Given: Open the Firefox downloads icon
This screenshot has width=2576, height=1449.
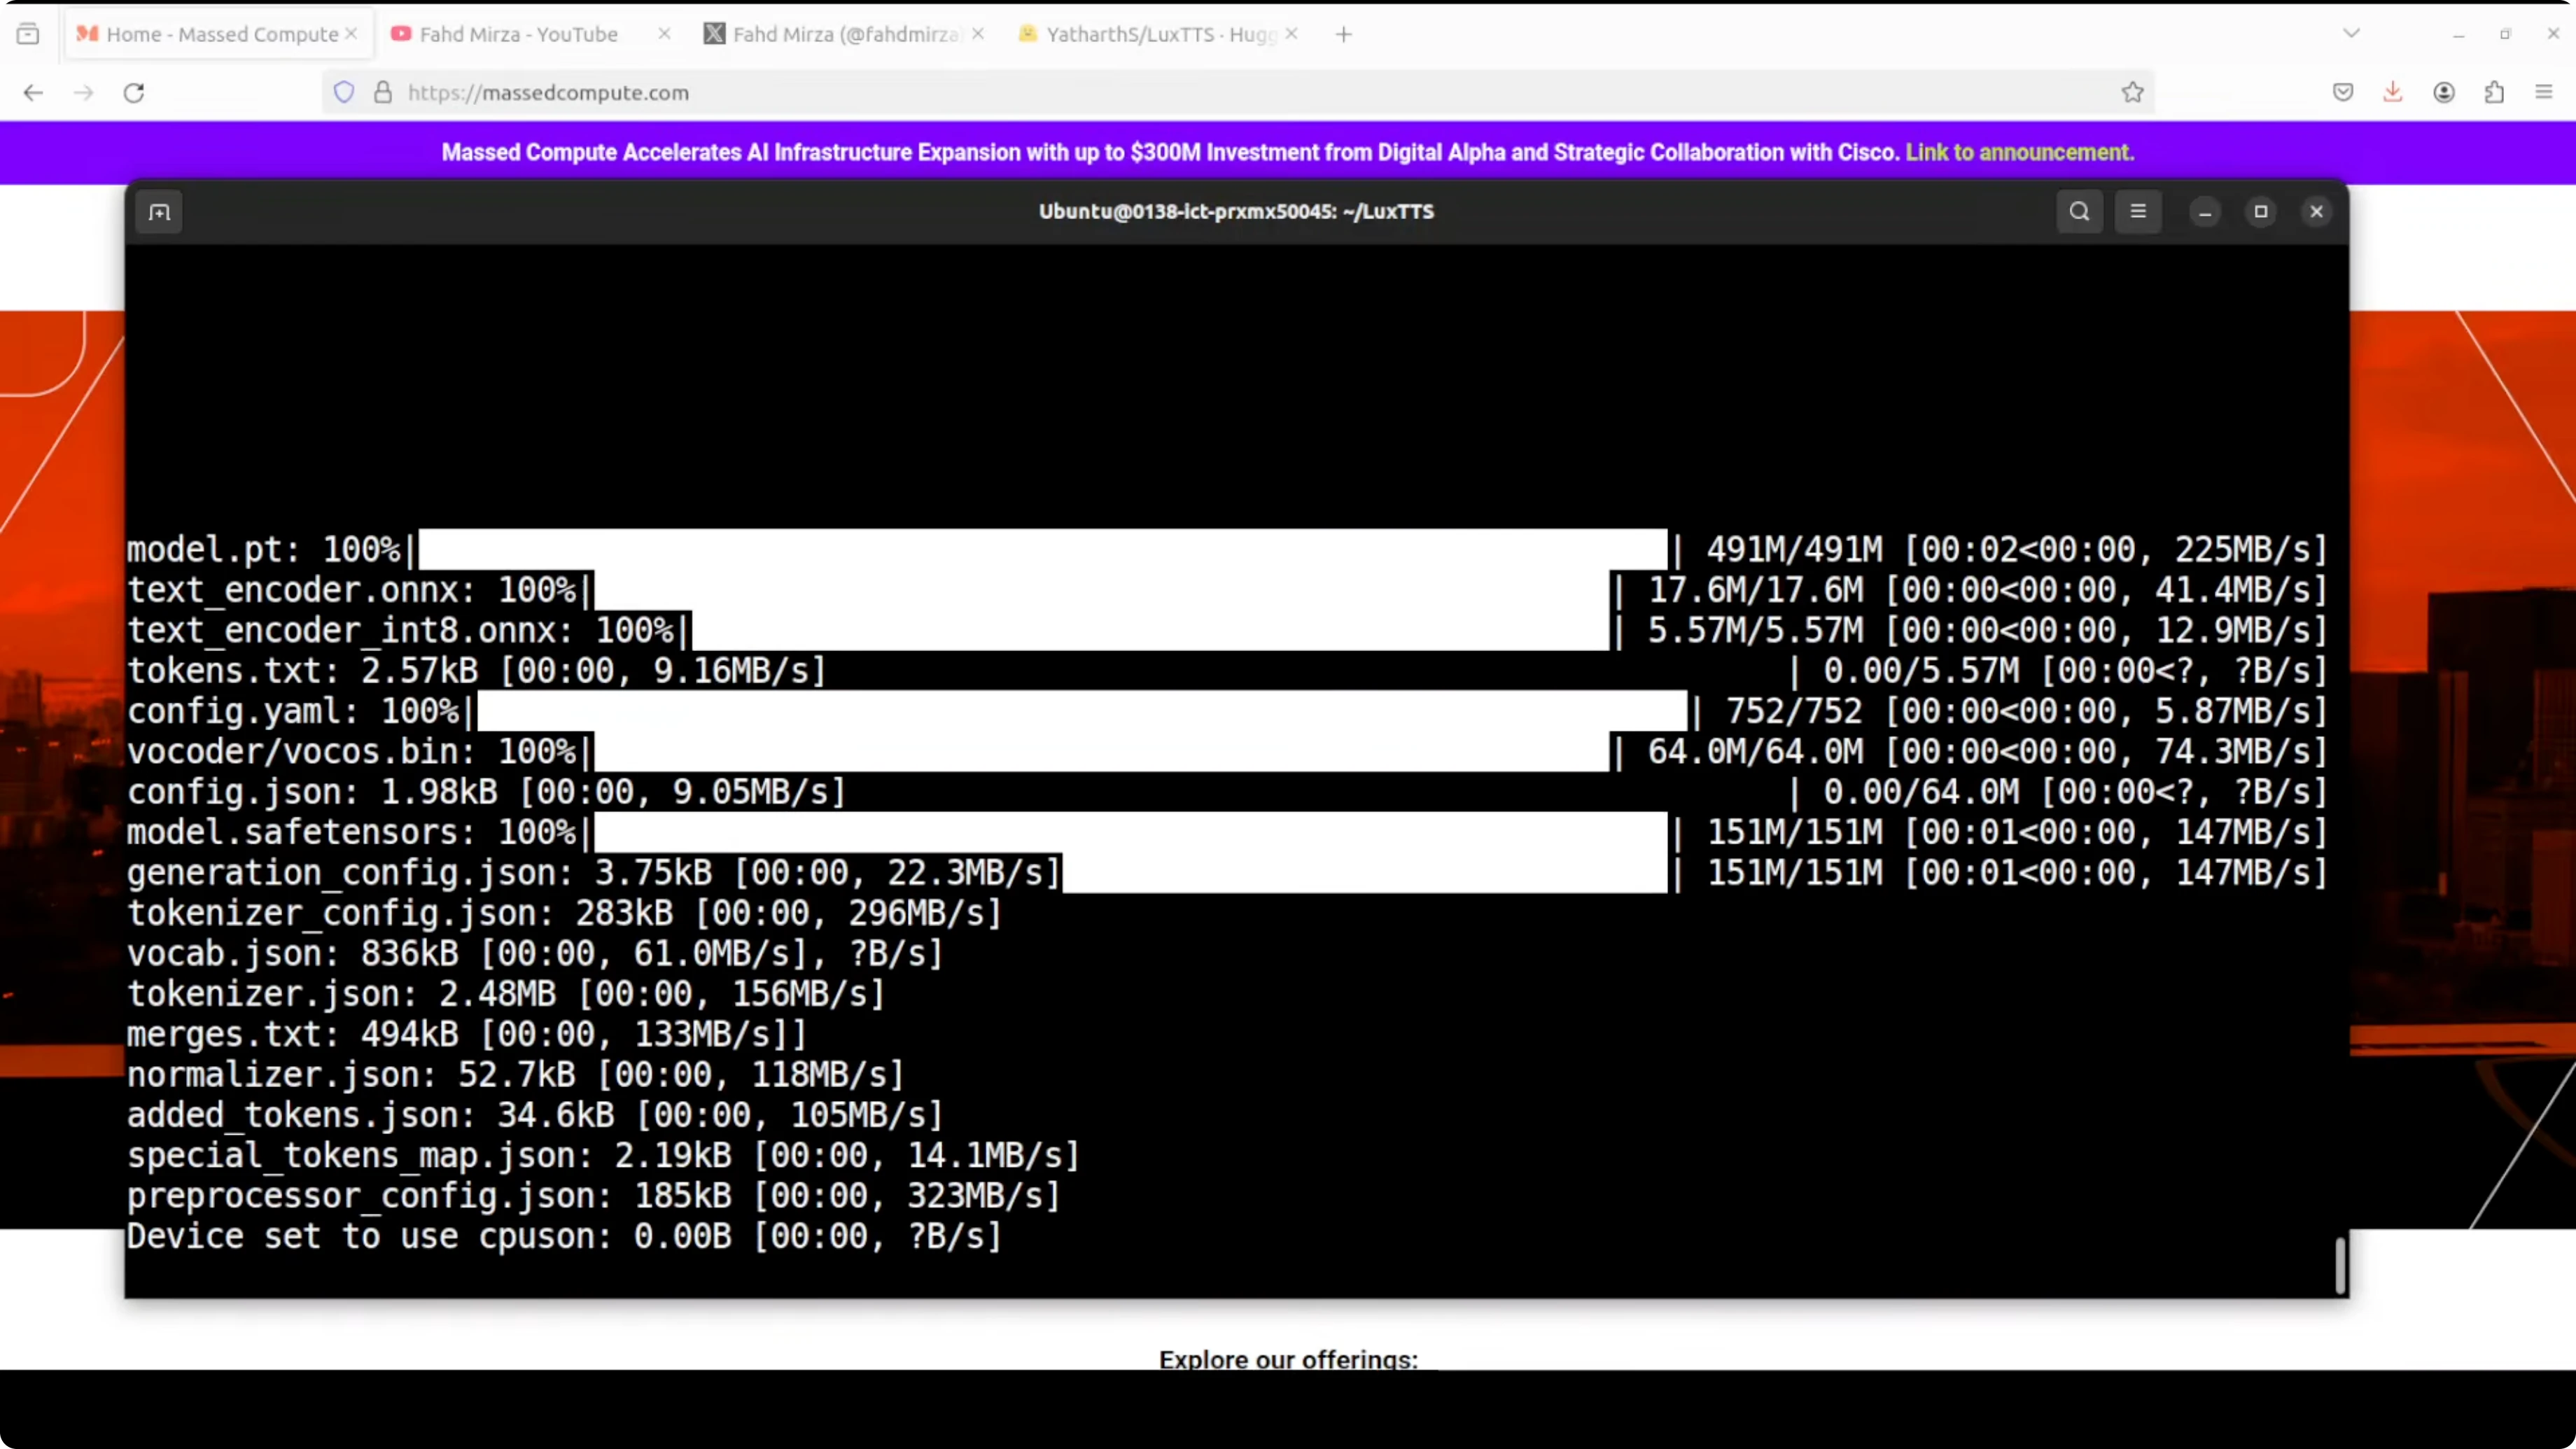Looking at the screenshot, I should pyautogui.click(x=2392, y=93).
